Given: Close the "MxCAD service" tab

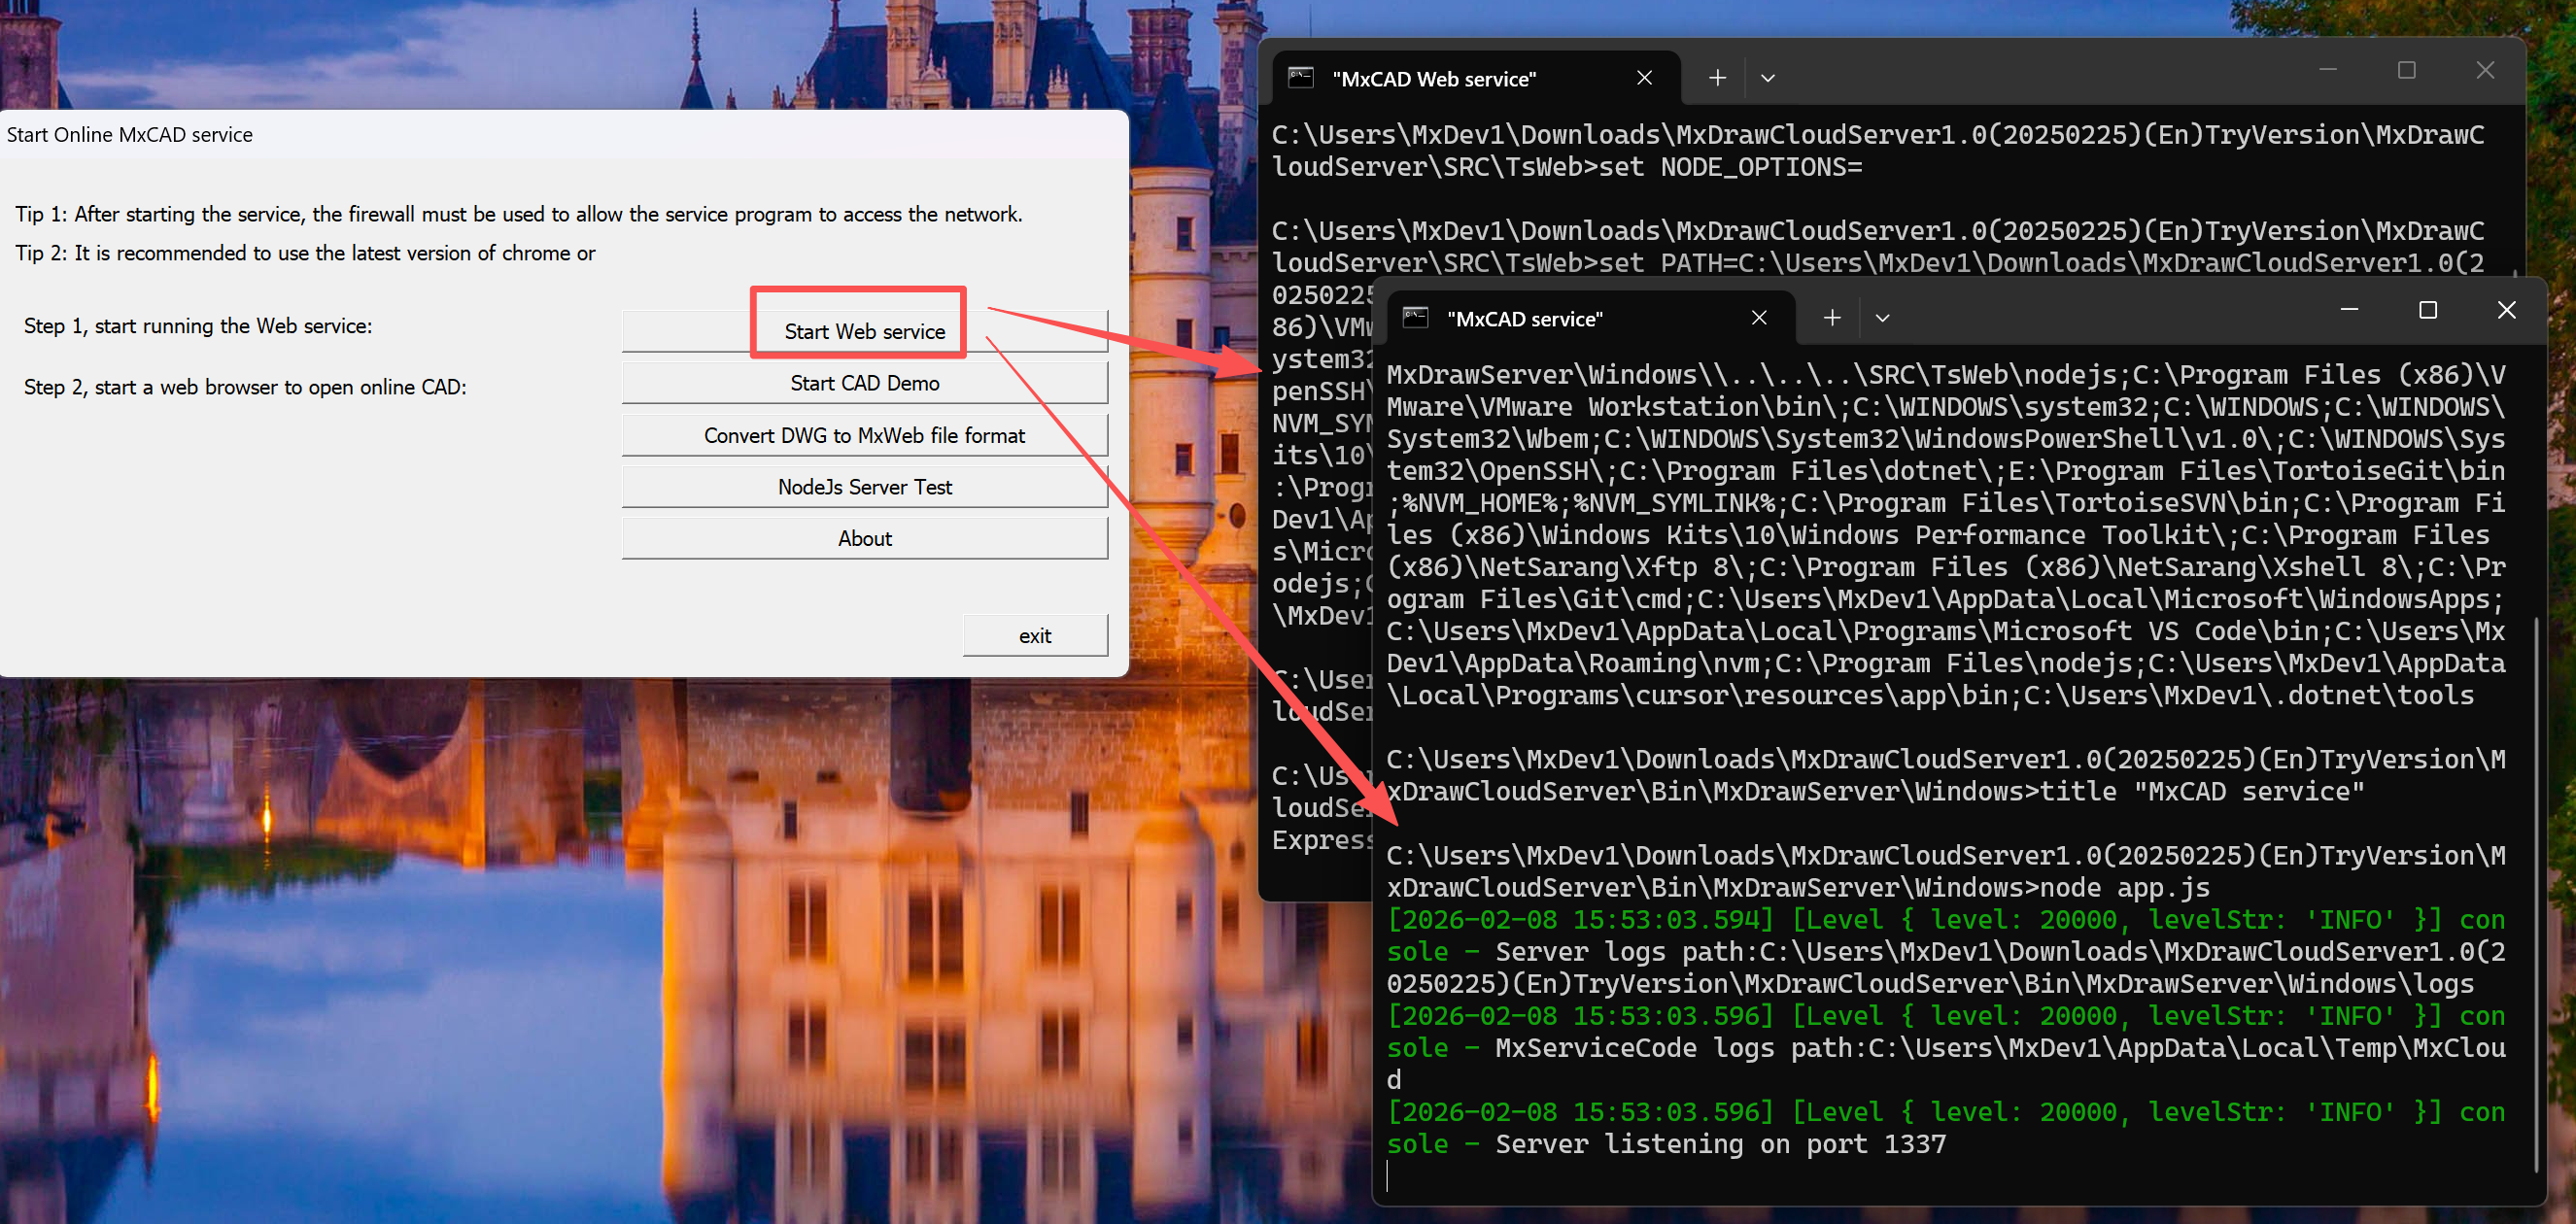Looking at the screenshot, I should (1758, 318).
